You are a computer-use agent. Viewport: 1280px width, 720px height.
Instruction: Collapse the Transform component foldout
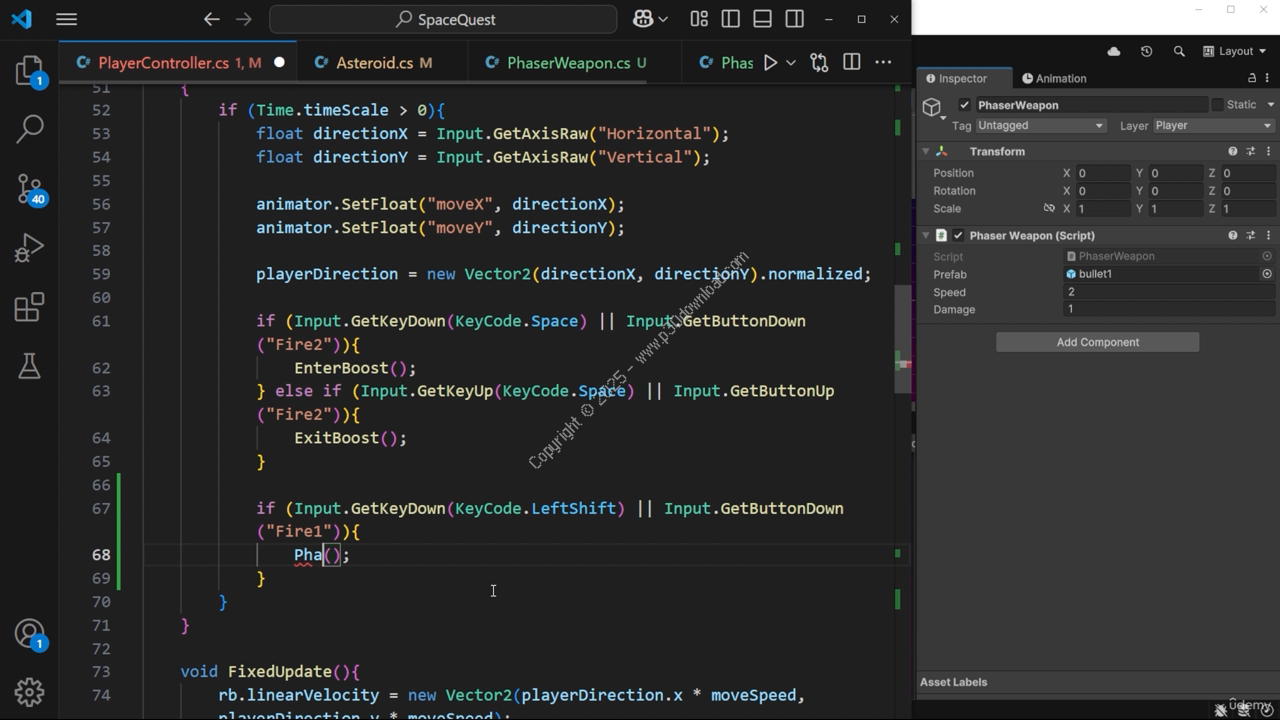point(925,151)
